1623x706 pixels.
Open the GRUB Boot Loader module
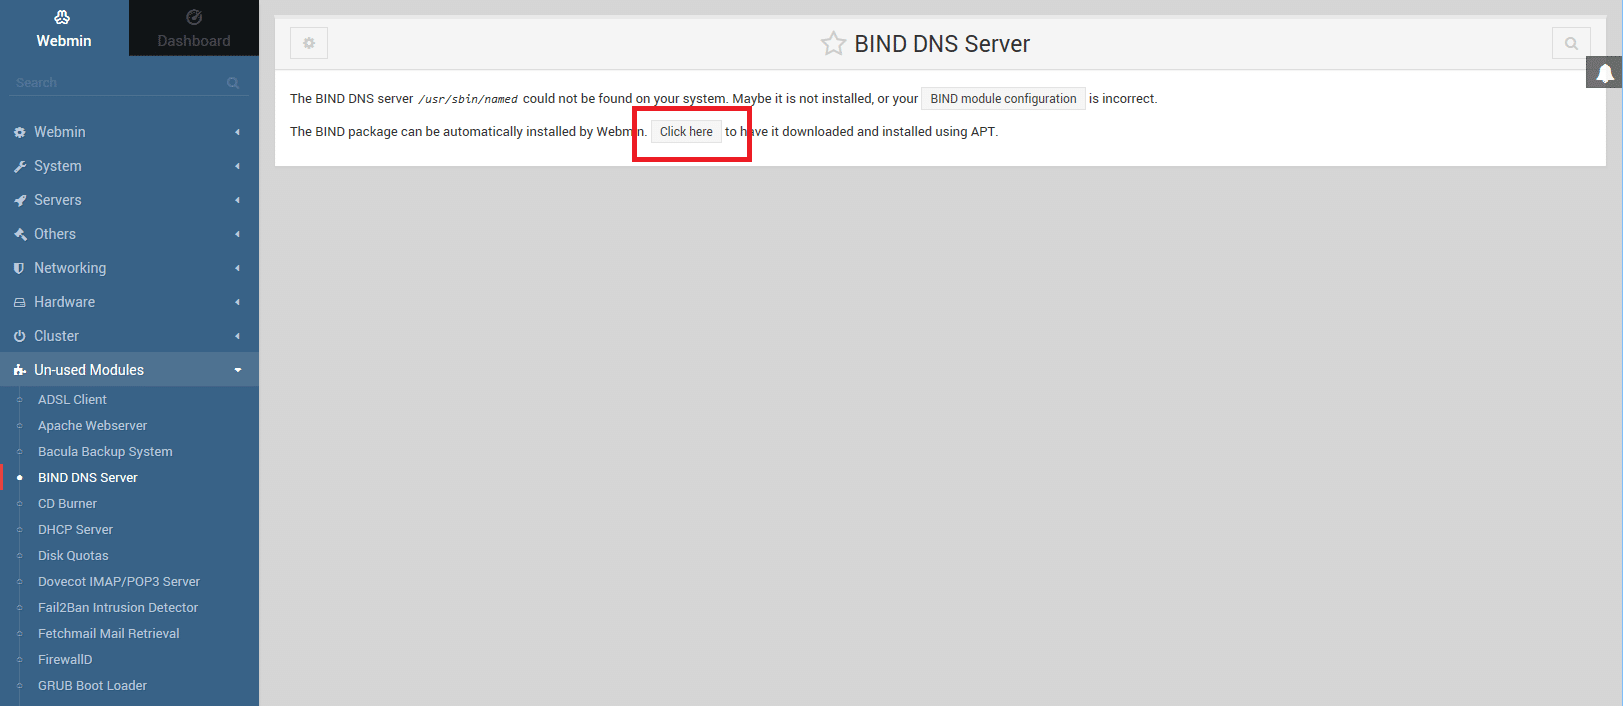pyautogui.click(x=92, y=686)
